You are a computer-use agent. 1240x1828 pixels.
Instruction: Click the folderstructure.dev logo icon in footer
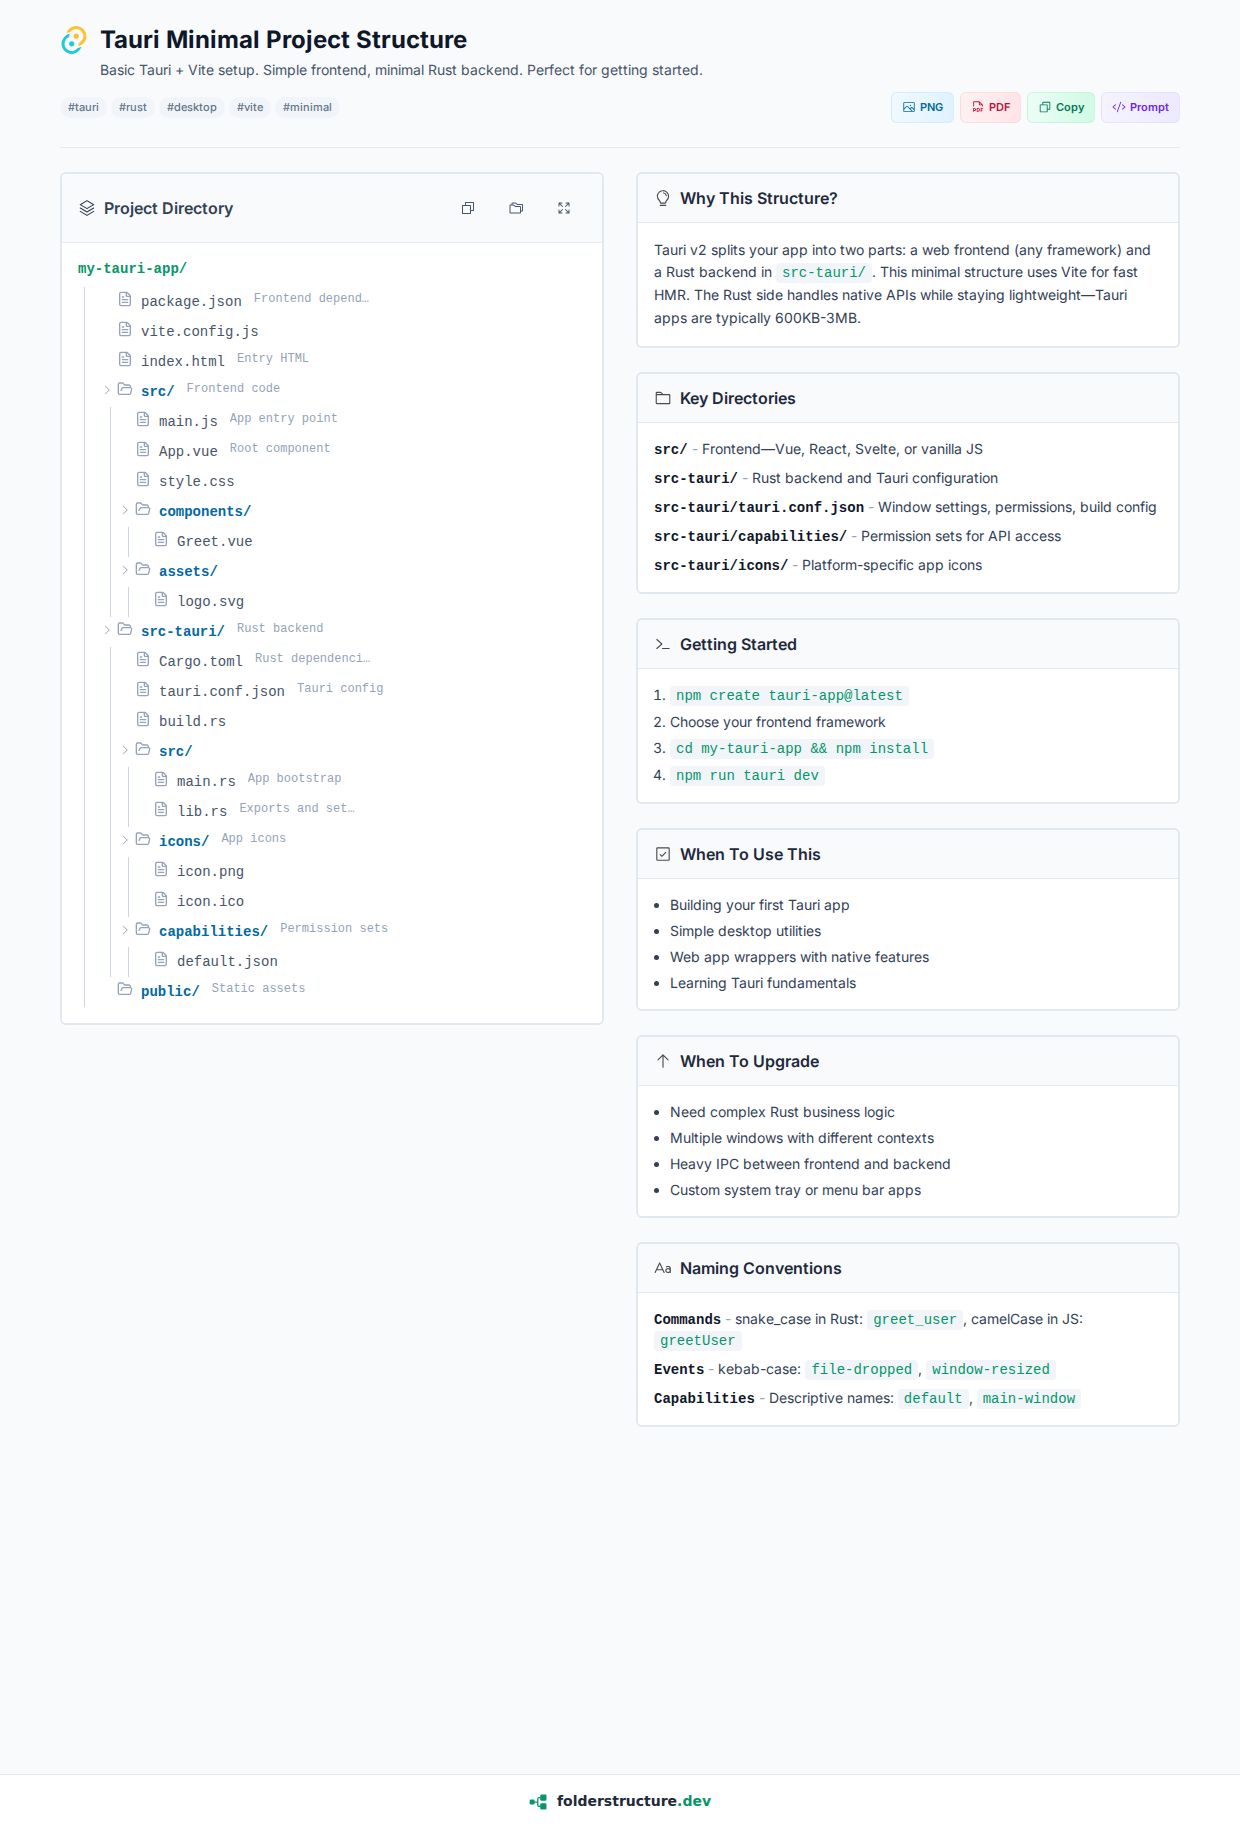pyautogui.click(x=538, y=1801)
